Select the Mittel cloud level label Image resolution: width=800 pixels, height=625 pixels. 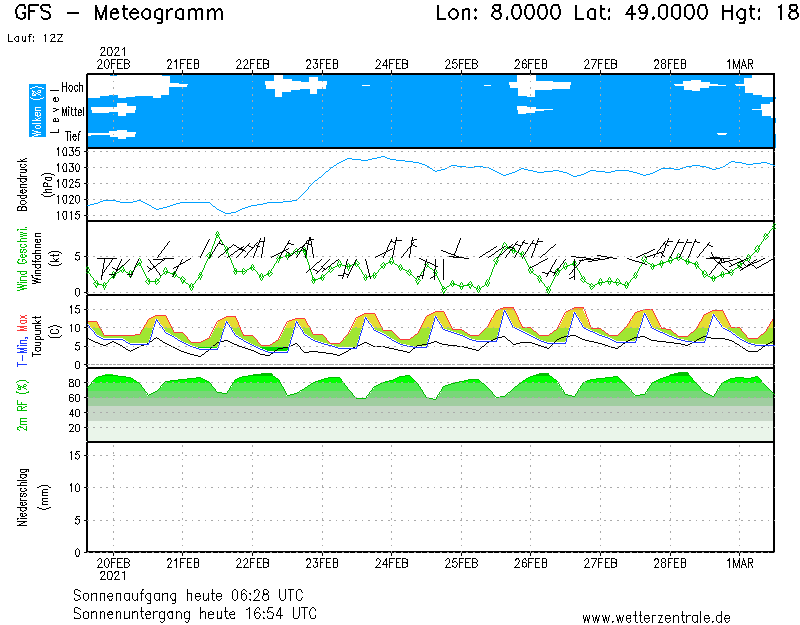(x=72, y=112)
